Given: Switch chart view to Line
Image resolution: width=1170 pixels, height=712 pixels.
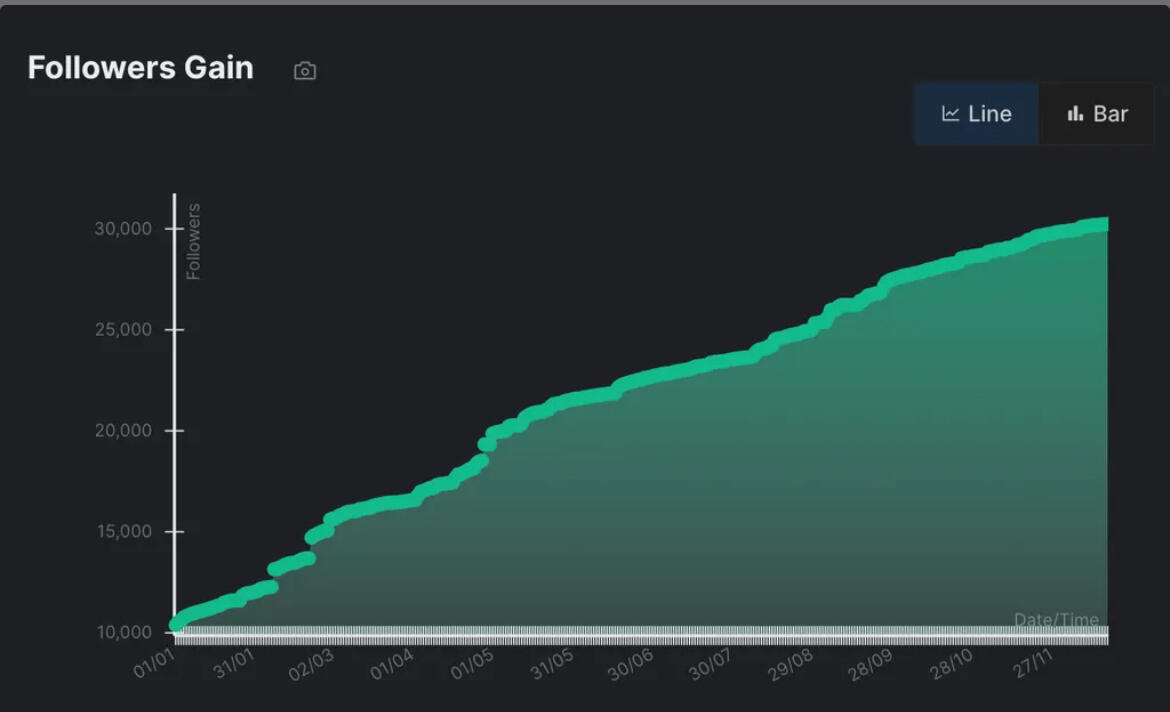Looking at the screenshot, I should pyautogui.click(x=977, y=114).
